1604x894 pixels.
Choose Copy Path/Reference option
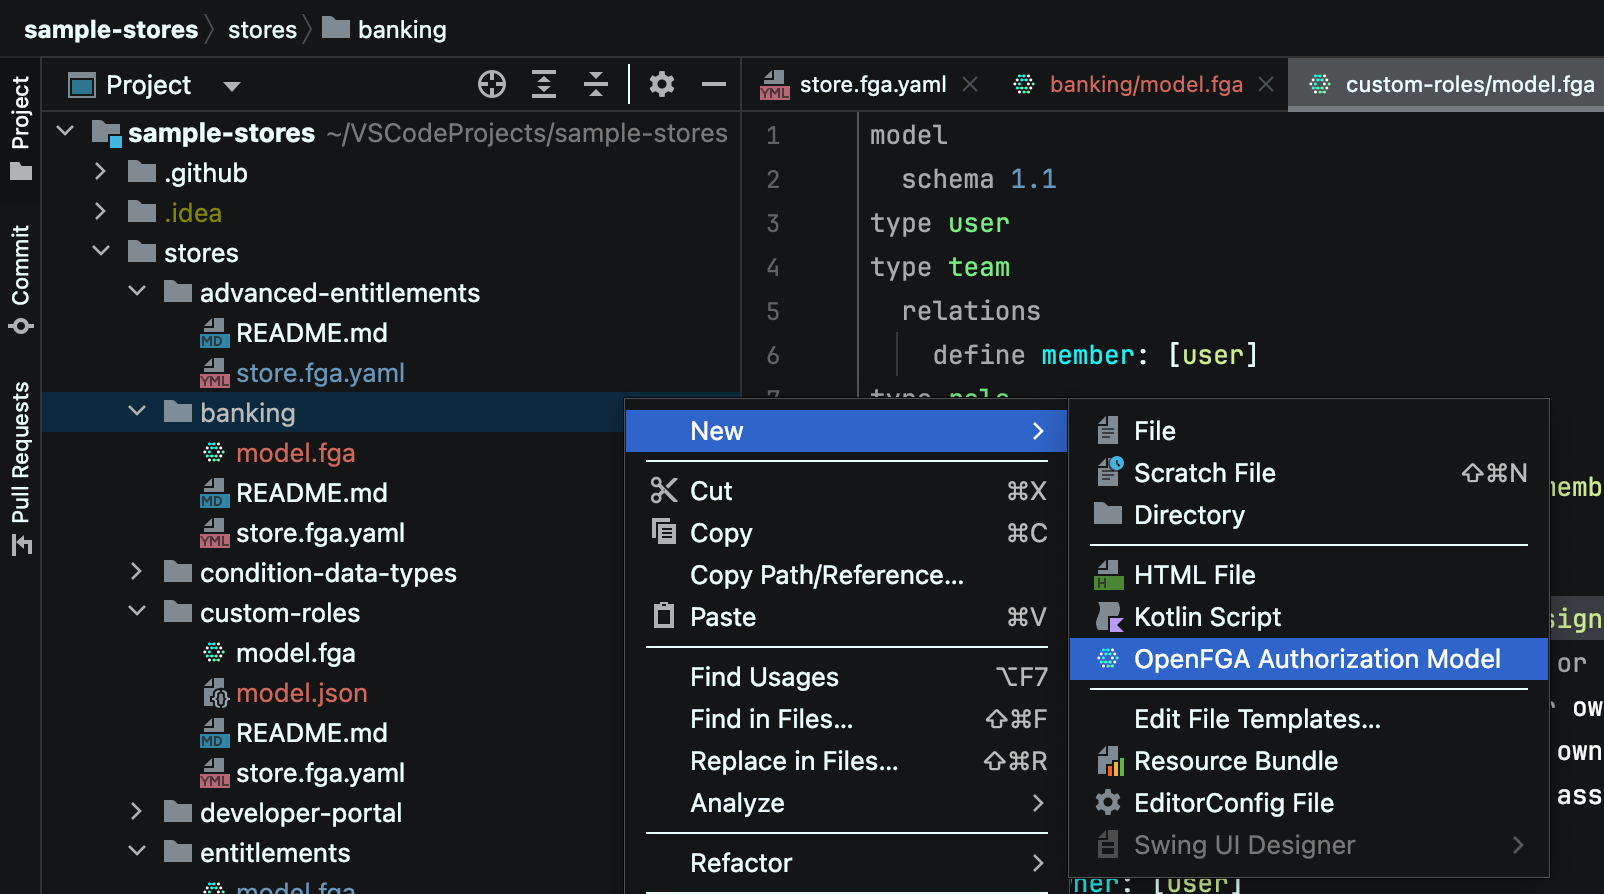pos(847,575)
